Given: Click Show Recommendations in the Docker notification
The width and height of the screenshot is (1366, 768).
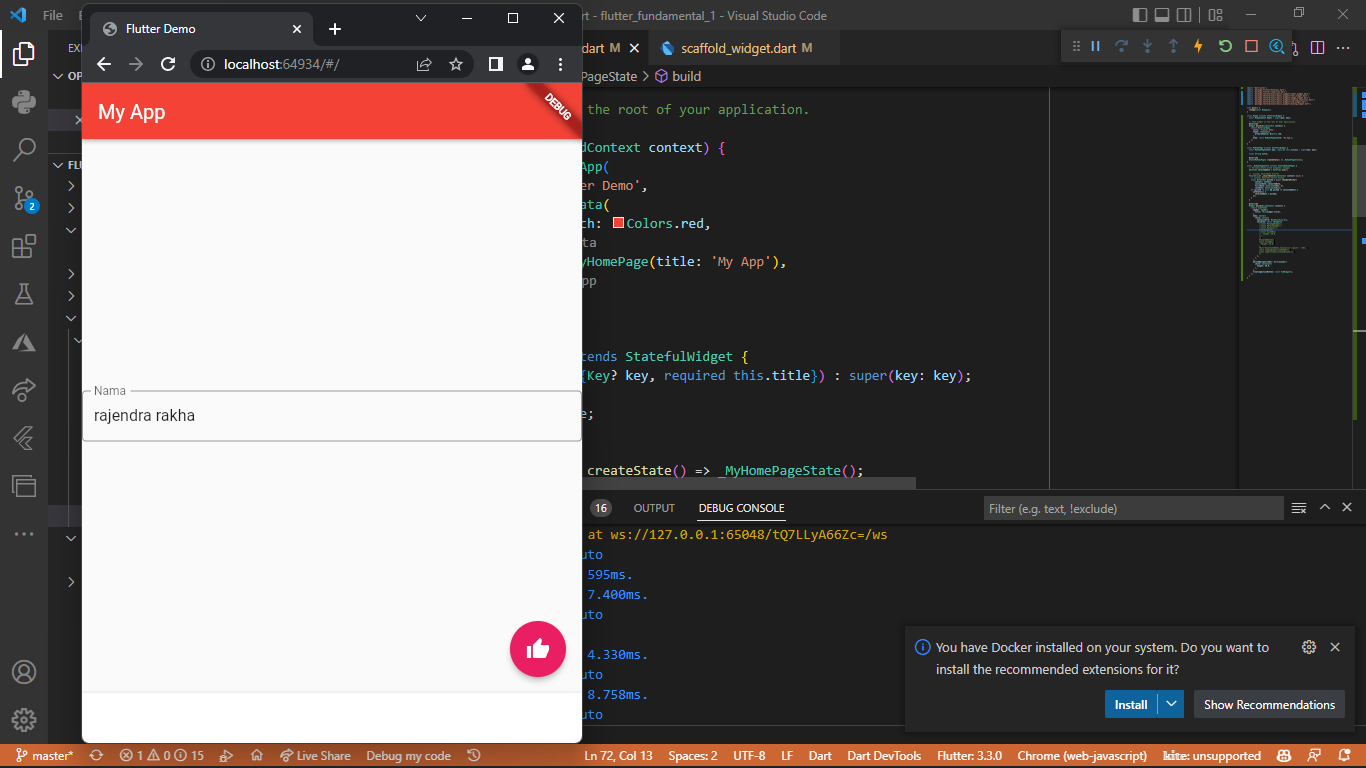Looking at the screenshot, I should point(1269,704).
